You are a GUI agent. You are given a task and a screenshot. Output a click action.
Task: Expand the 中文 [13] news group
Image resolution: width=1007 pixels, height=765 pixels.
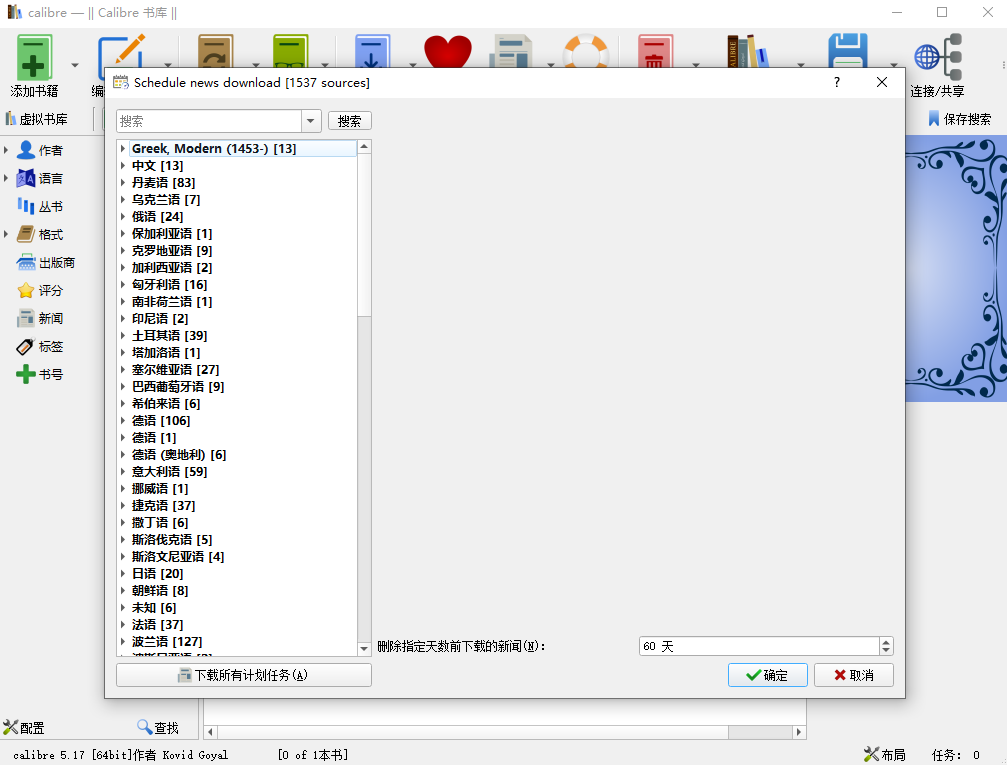[x=123, y=166]
